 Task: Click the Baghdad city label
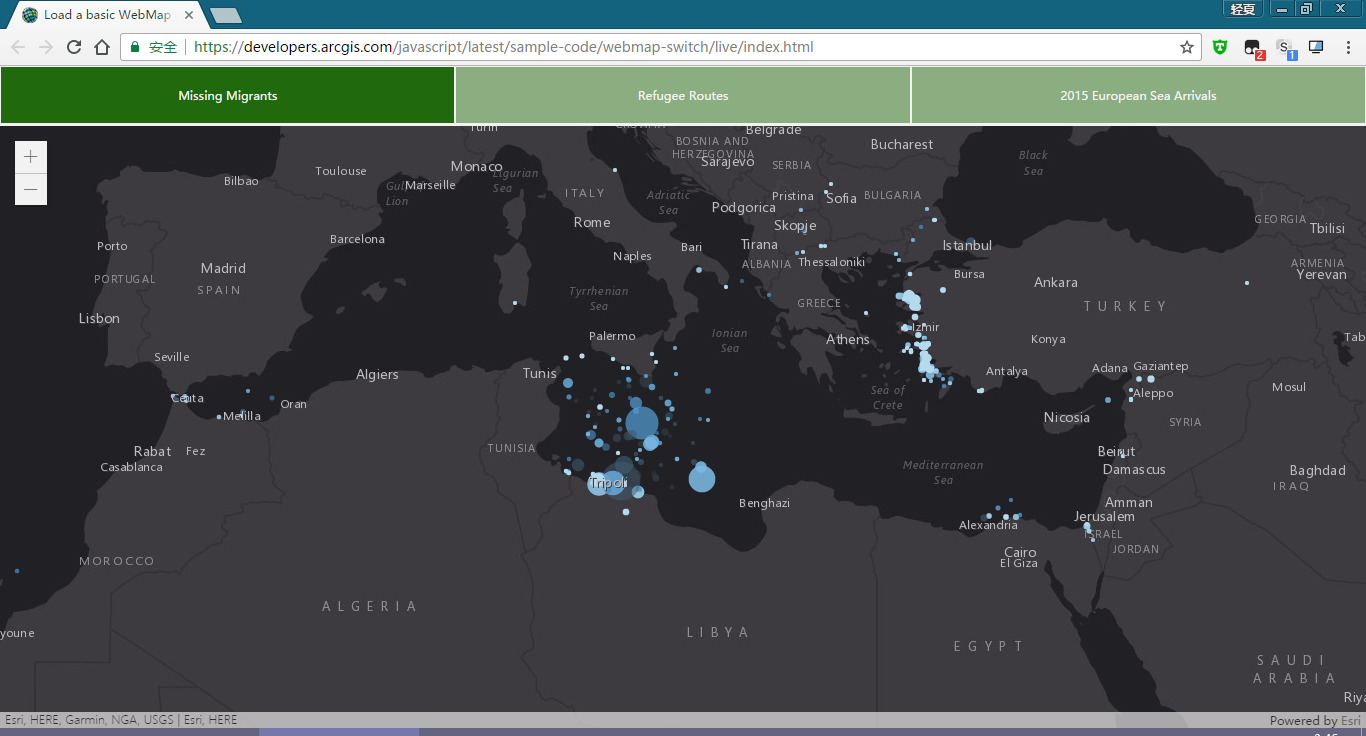tap(1318, 471)
